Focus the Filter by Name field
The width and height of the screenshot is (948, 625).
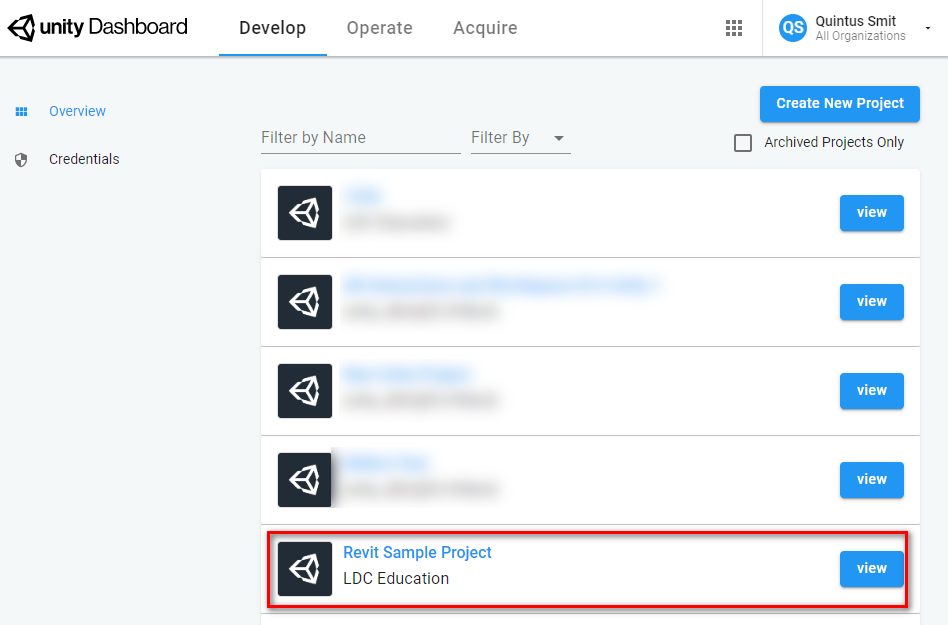tap(360, 138)
